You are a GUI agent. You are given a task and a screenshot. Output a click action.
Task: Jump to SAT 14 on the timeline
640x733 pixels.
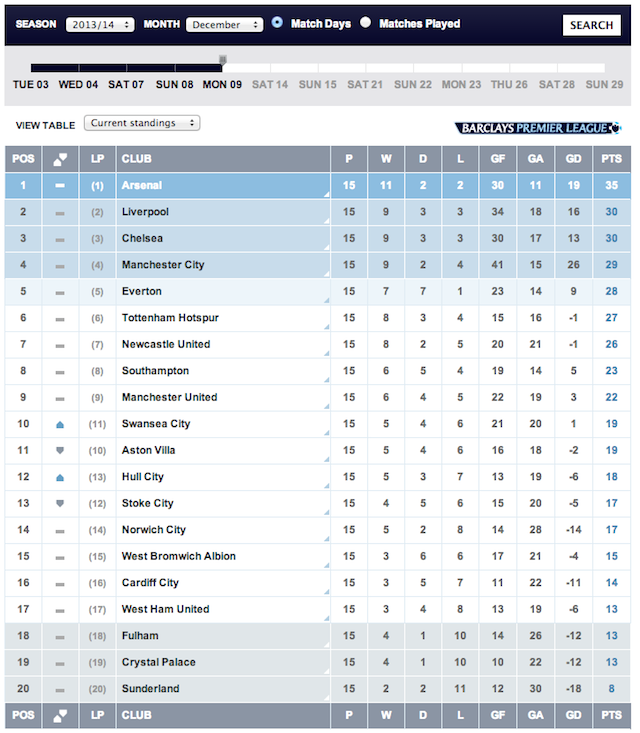[270, 85]
